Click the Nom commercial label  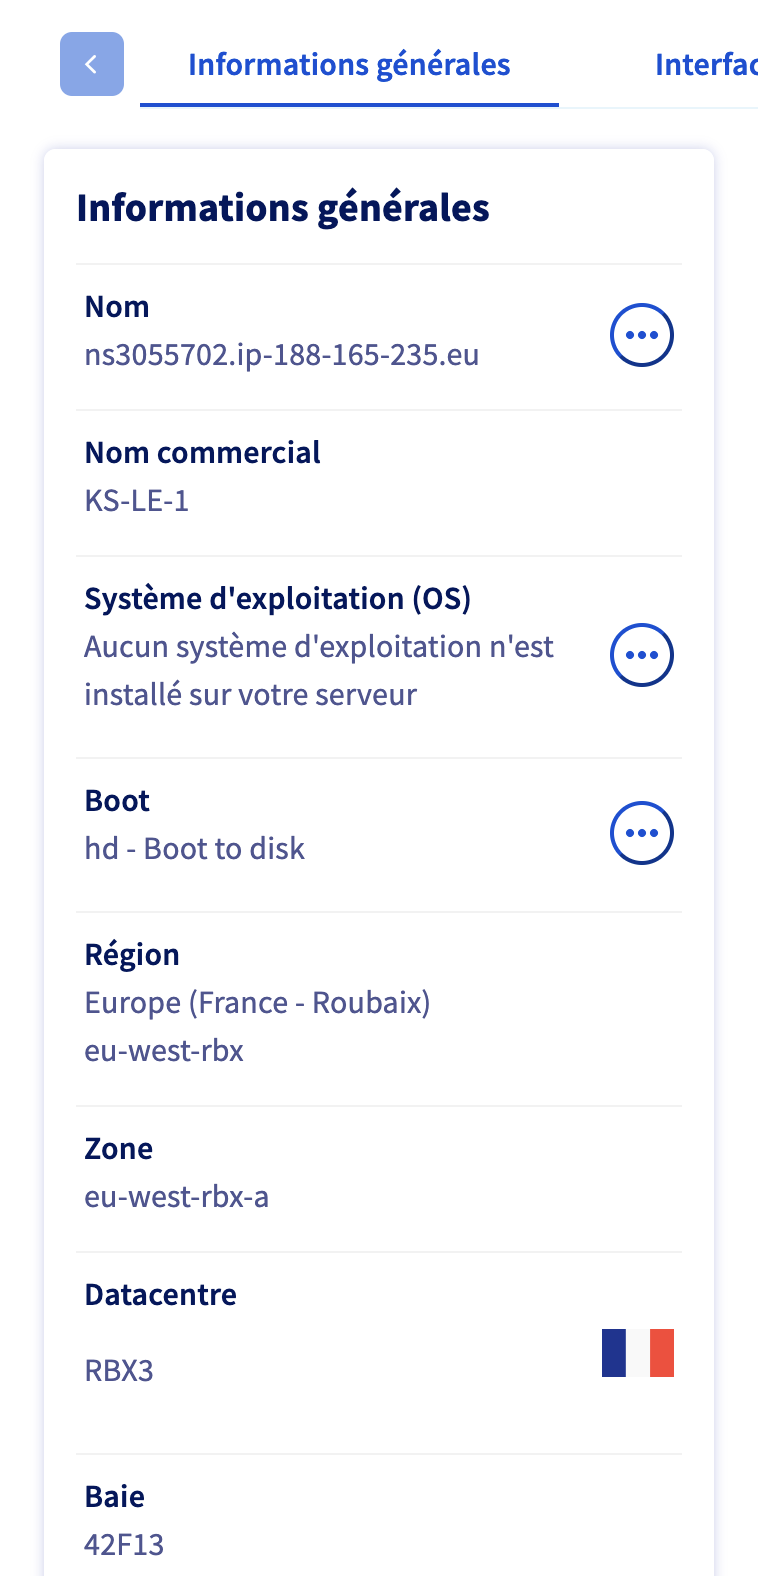(203, 453)
